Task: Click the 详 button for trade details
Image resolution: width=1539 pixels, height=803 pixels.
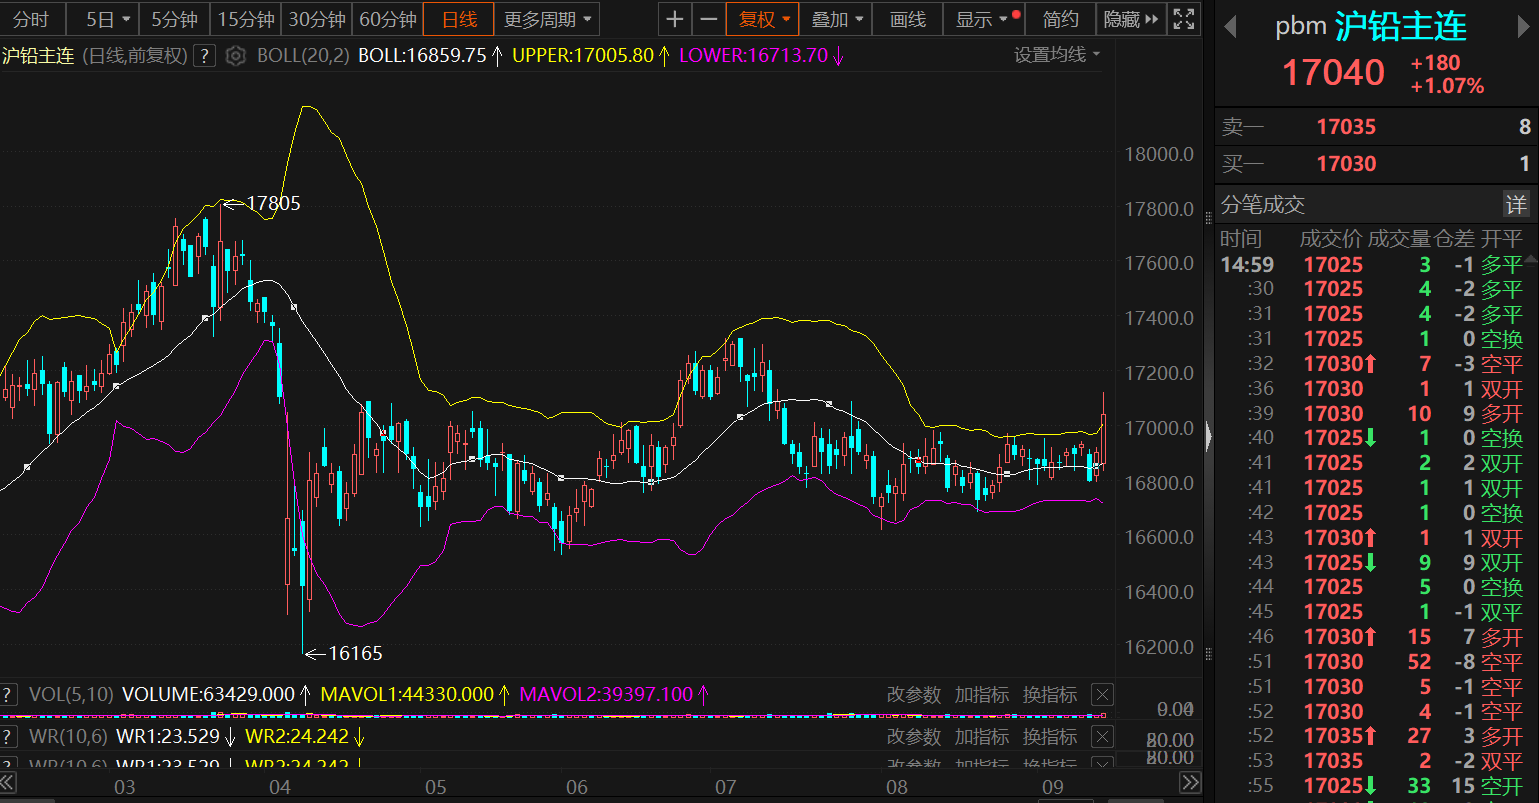Action: (x=1516, y=205)
